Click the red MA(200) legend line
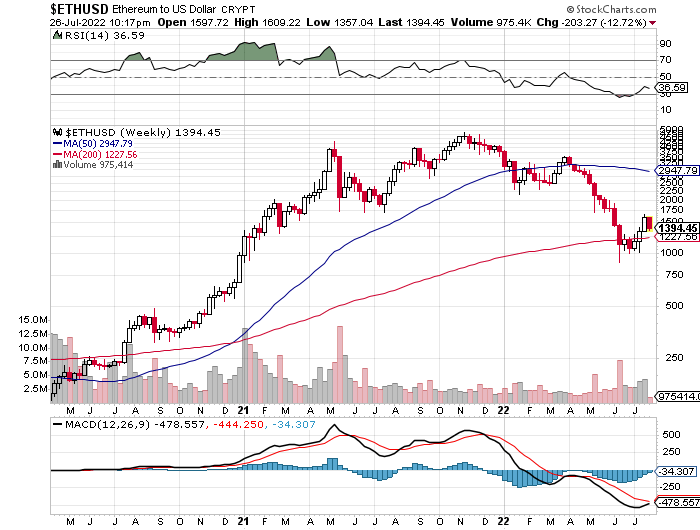Image resolution: width=700 pixels, height=530 pixels. [x=57, y=154]
